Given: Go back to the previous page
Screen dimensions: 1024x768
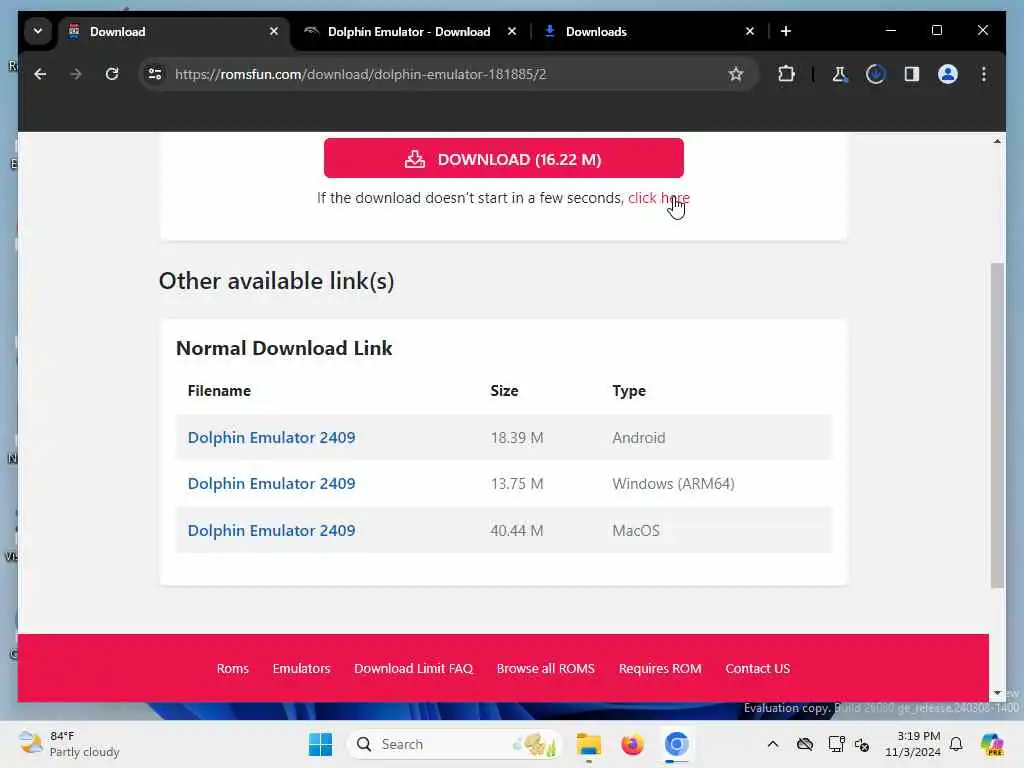Looking at the screenshot, I should (40, 74).
